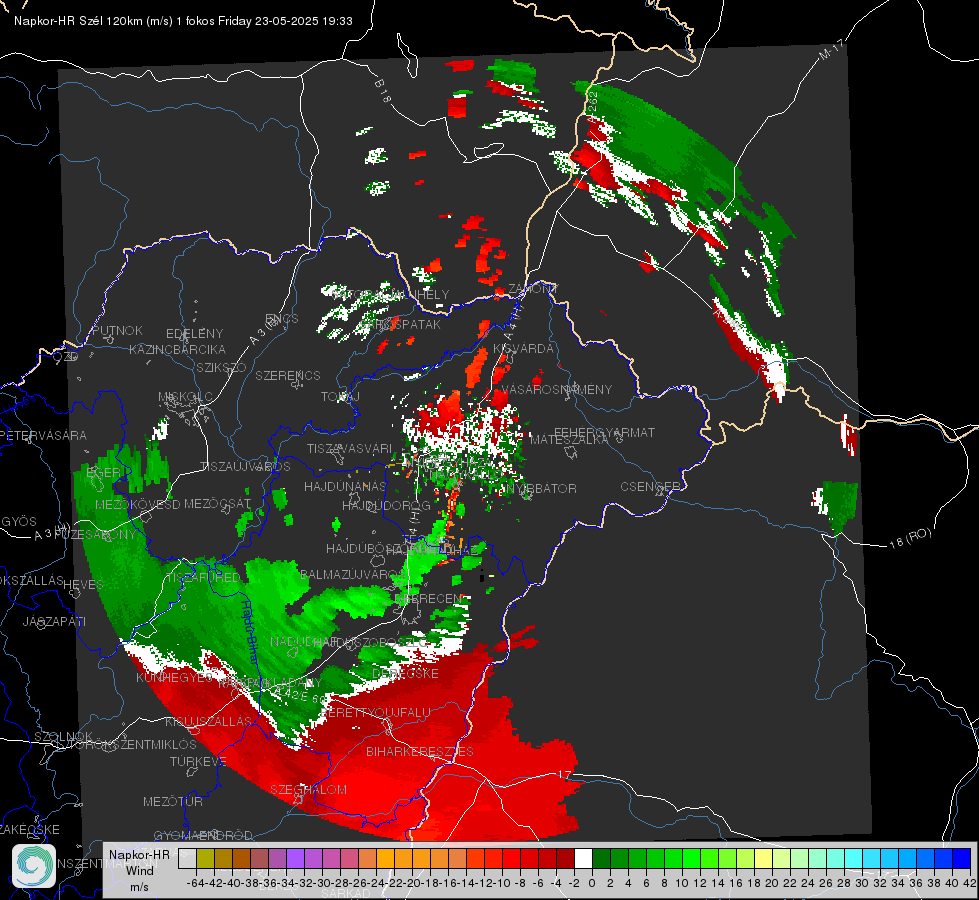Click the KISÚJSZÁLLÁS town label
The height and width of the screenshot is (900, 979).
208,722
